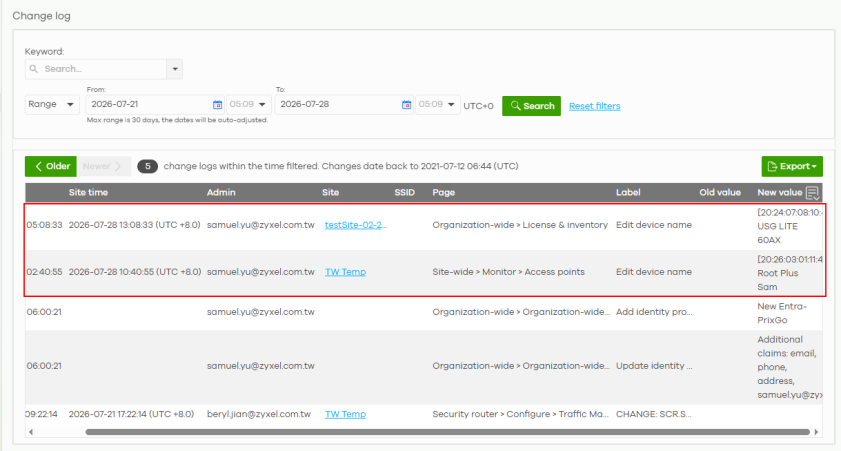841x451 pixels.
Task: Click the Site time column header
Action: pos(88,193)
